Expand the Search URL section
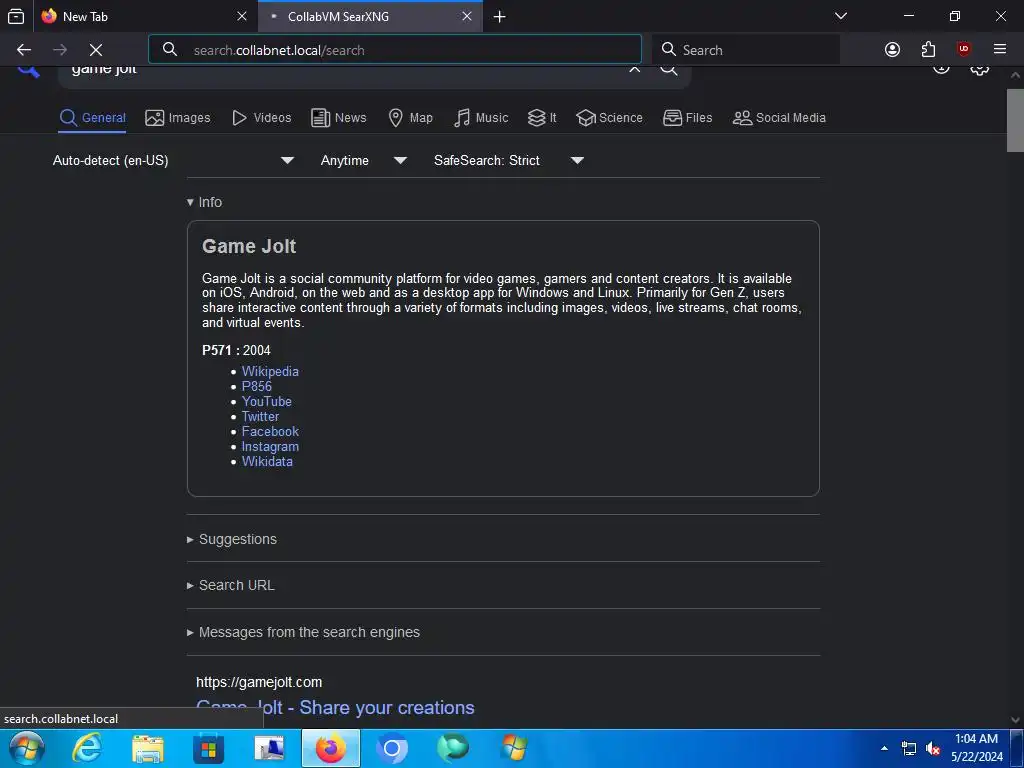This screenshot has width=1024, height=768. 231,585
